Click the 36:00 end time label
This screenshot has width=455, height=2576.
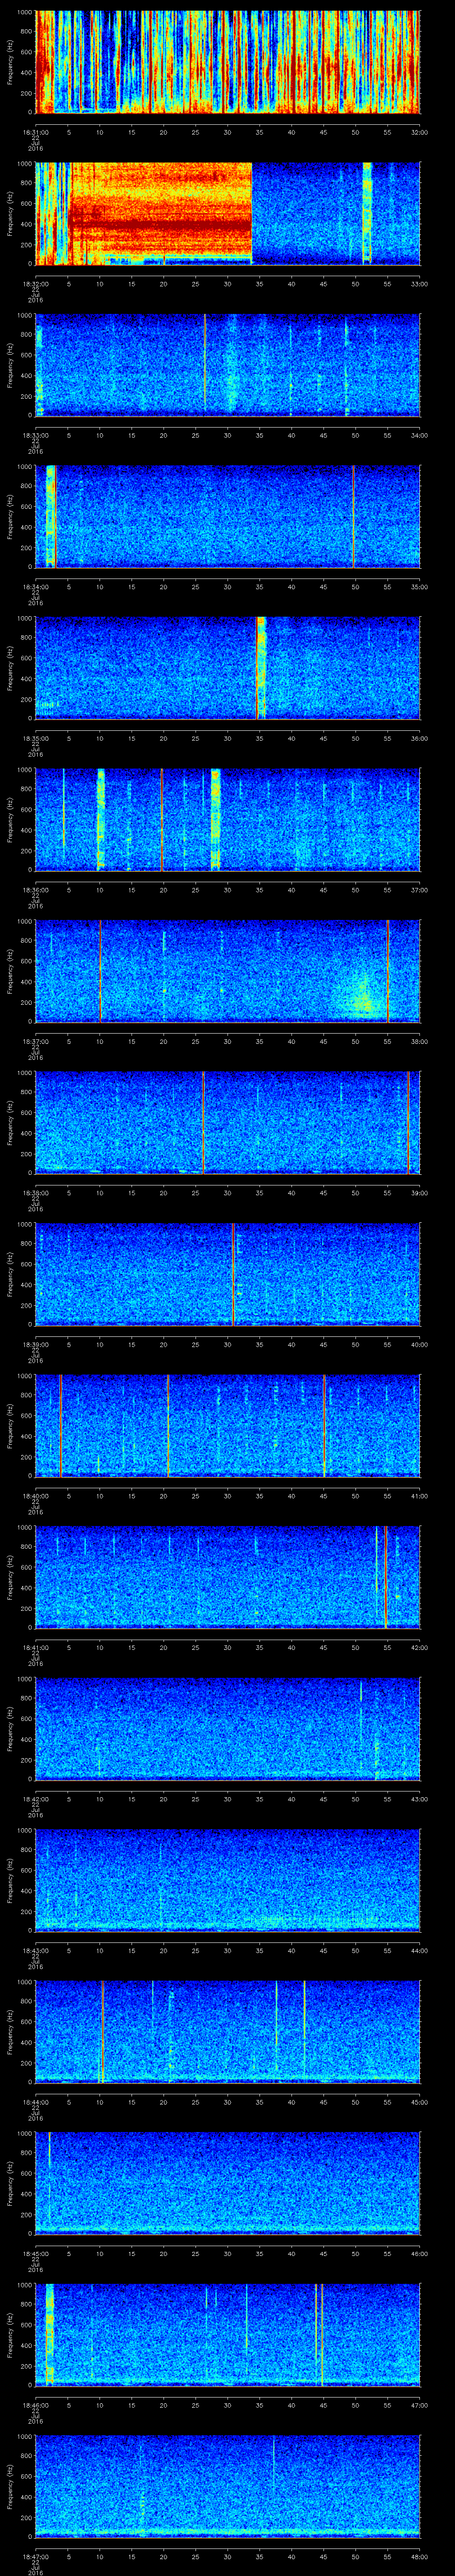coord(419,738)
